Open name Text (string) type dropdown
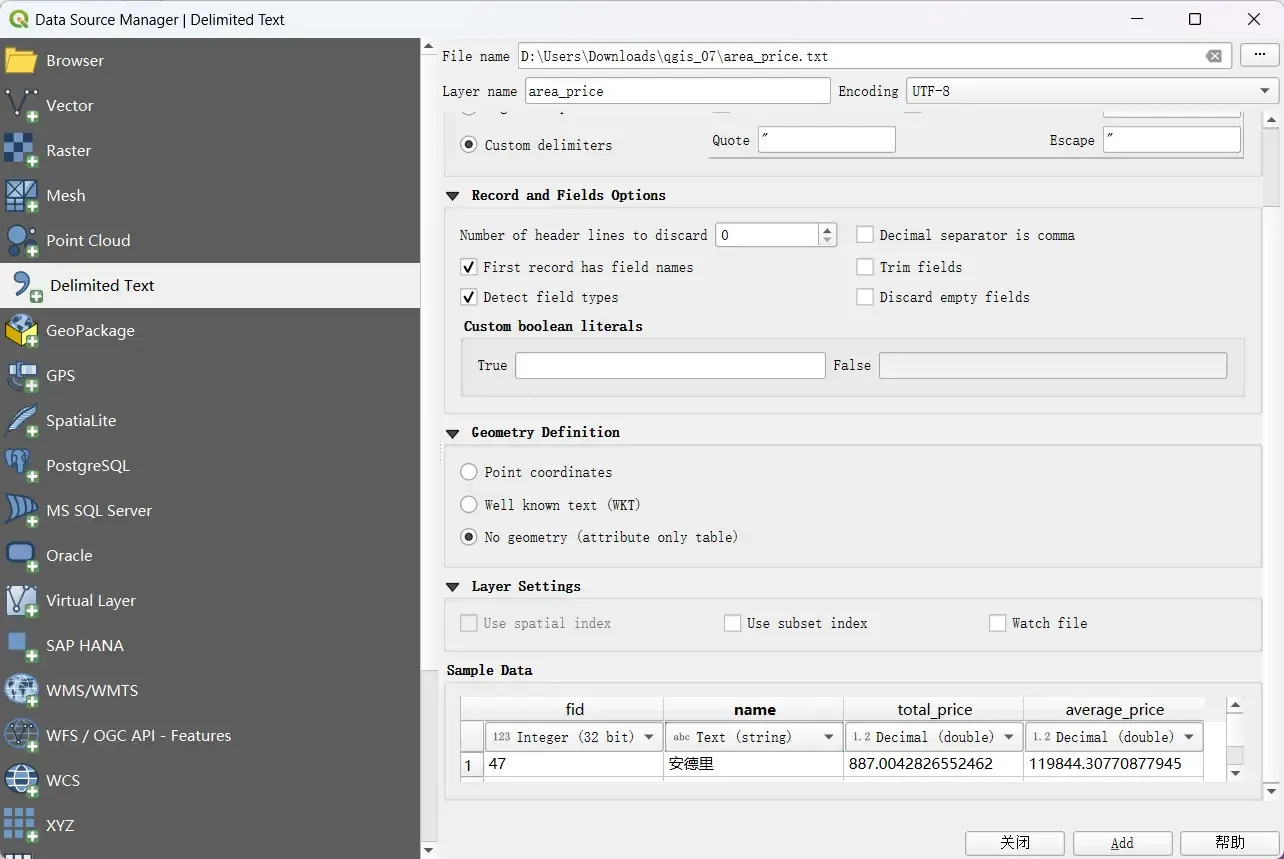The image size is (1284, 859). [x=753, y=737]
